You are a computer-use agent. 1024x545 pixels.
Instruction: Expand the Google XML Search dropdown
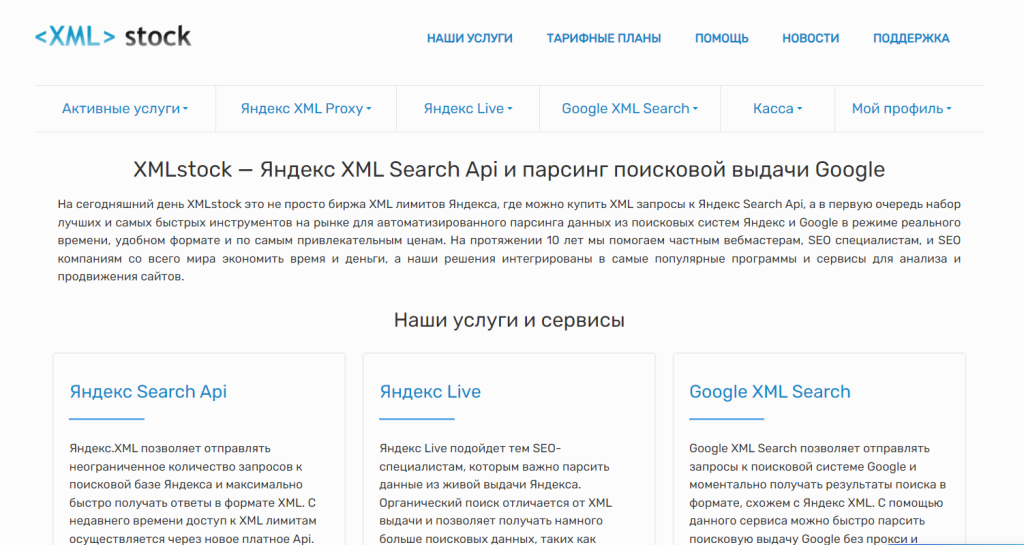tap(630, 109)
